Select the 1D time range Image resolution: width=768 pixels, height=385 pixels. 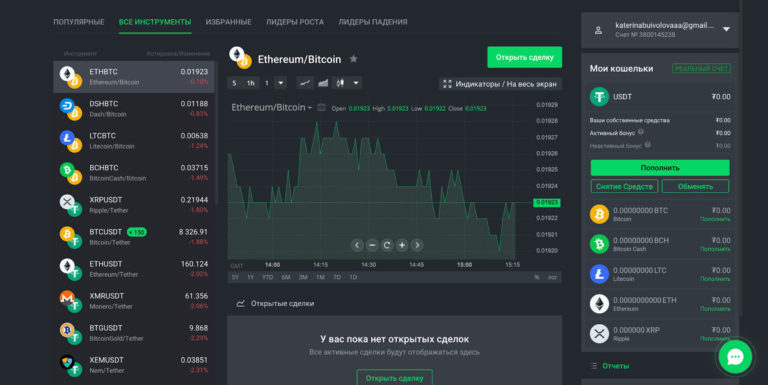click(353, 277)
